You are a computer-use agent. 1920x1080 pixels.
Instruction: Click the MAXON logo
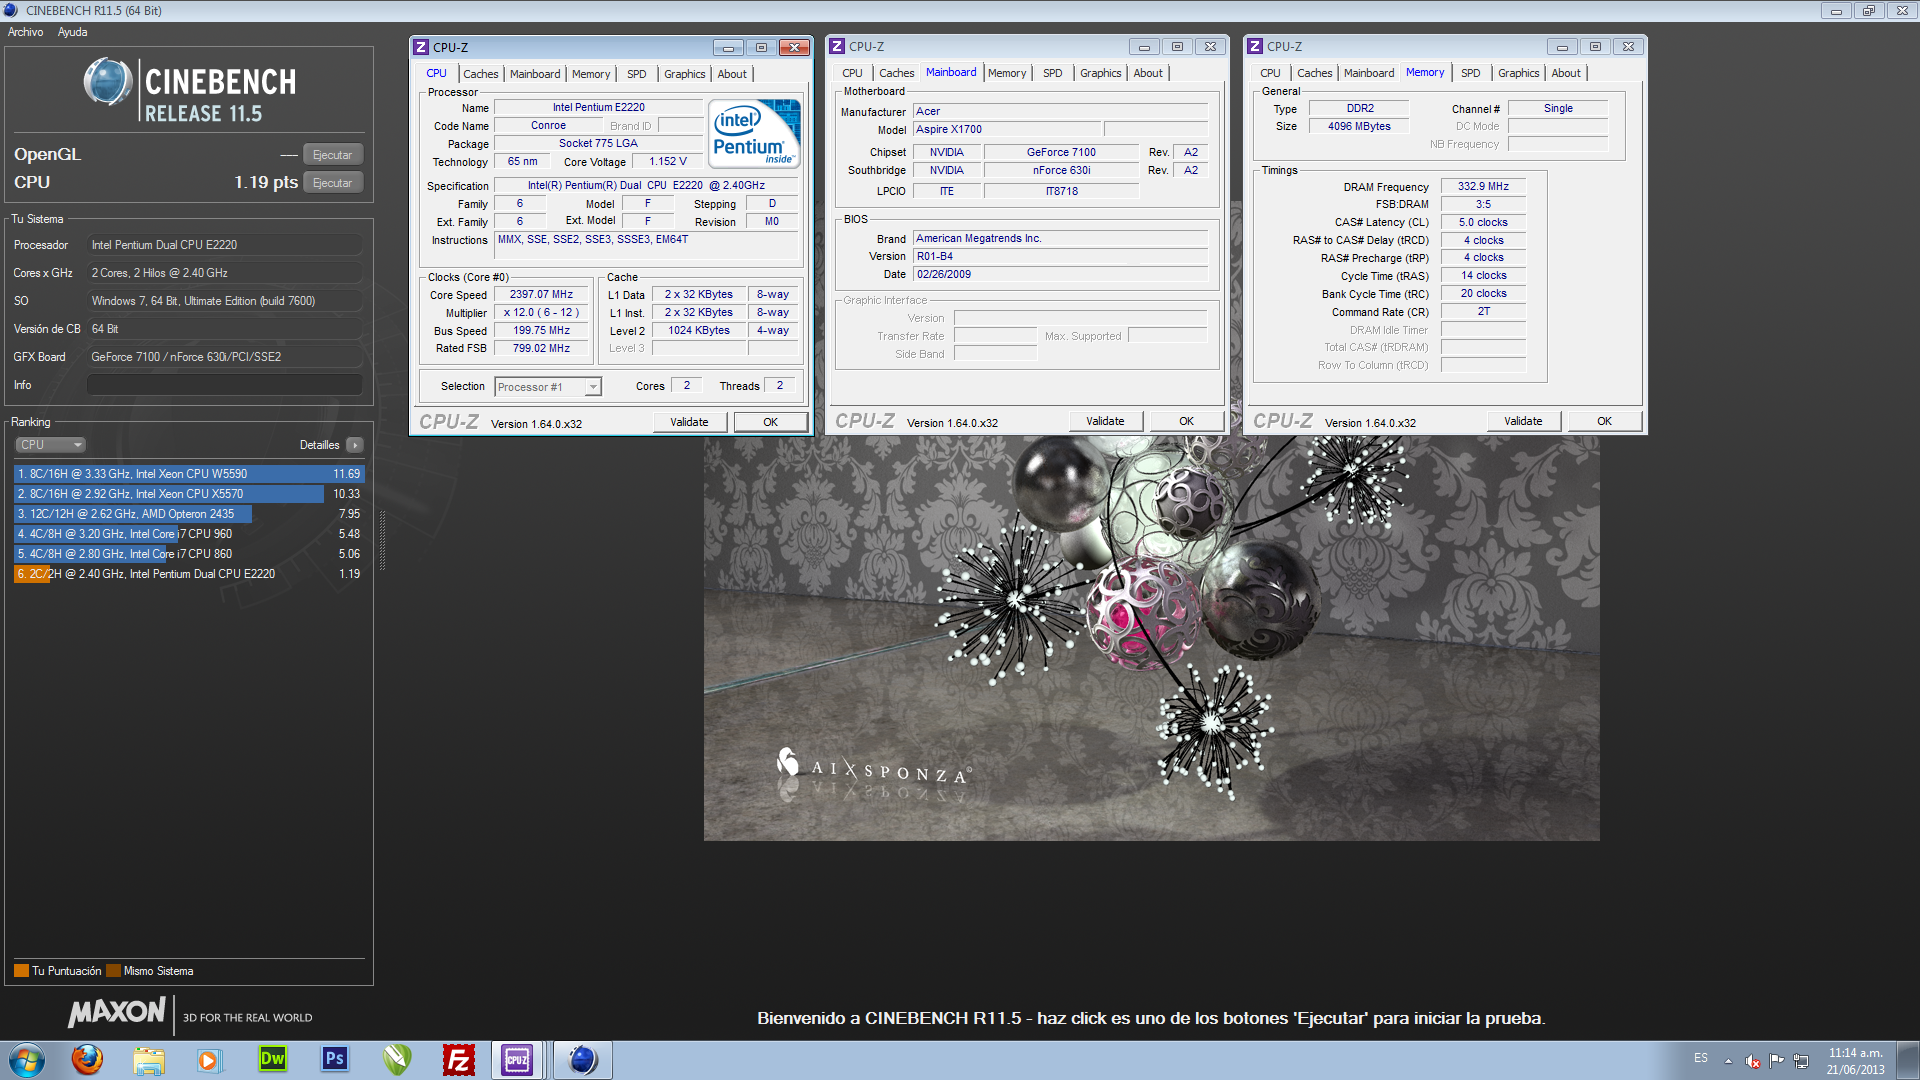point(116,1013)
